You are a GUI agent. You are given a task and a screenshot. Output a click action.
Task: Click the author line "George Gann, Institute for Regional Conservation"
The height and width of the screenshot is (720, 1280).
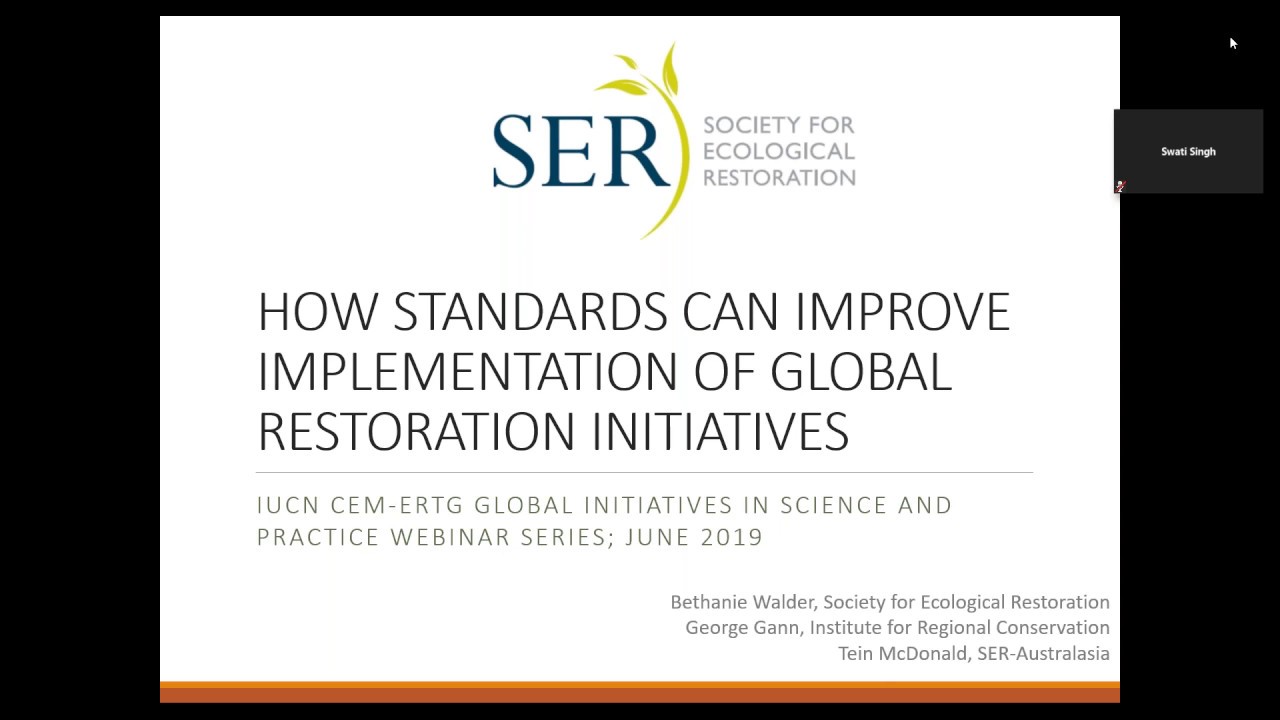click(897, 628)
